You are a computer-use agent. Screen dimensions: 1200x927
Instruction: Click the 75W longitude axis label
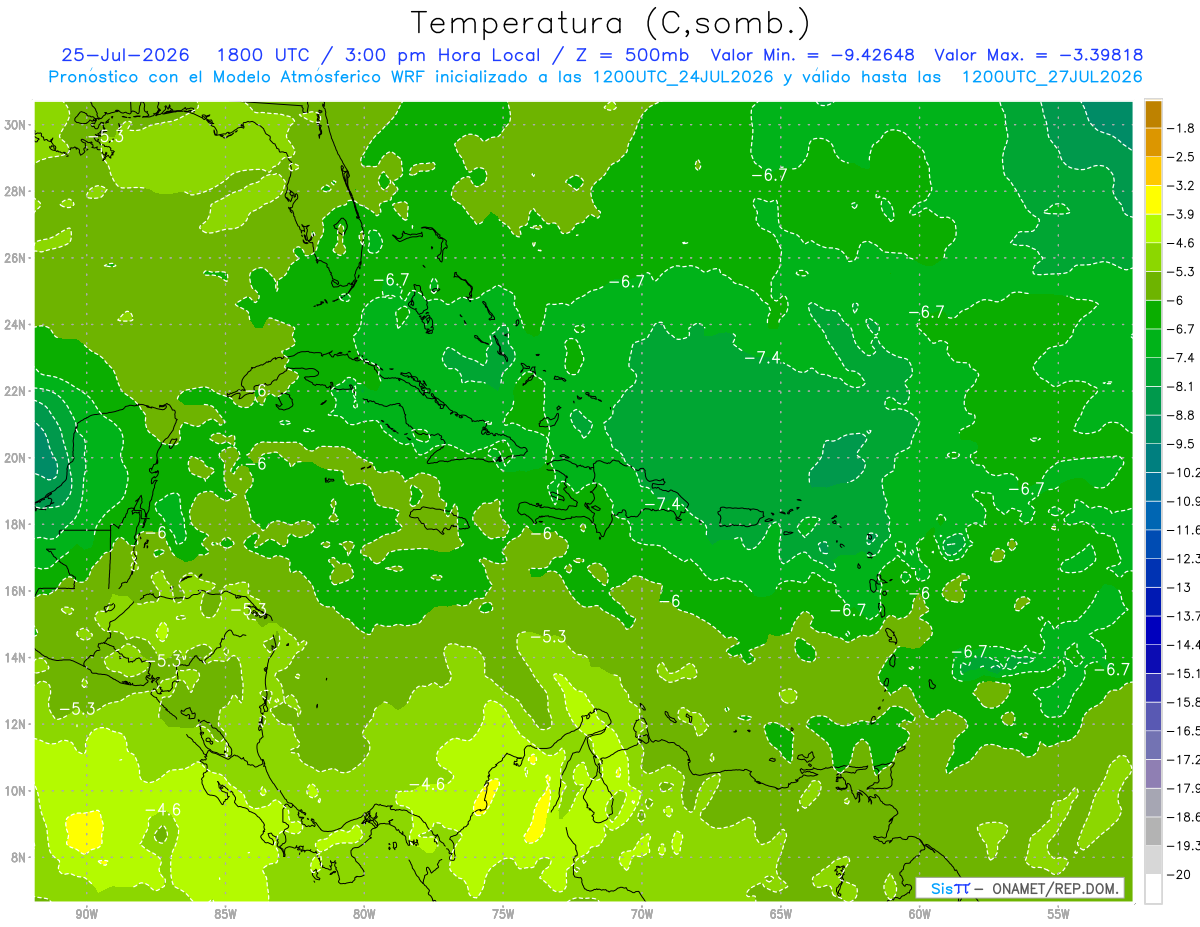click(503, 914)
